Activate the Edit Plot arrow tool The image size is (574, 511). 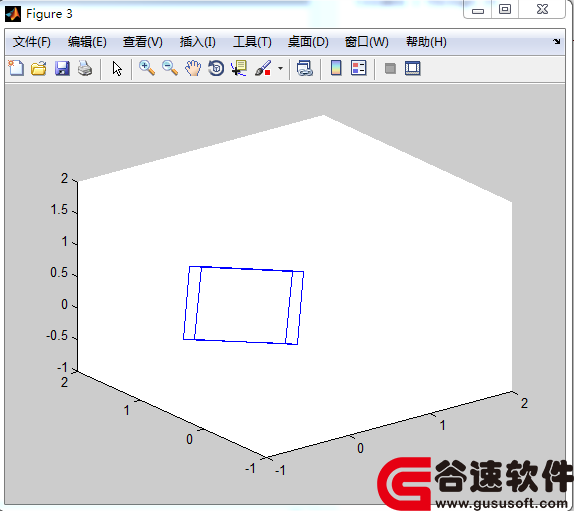(x=117, y=68)
